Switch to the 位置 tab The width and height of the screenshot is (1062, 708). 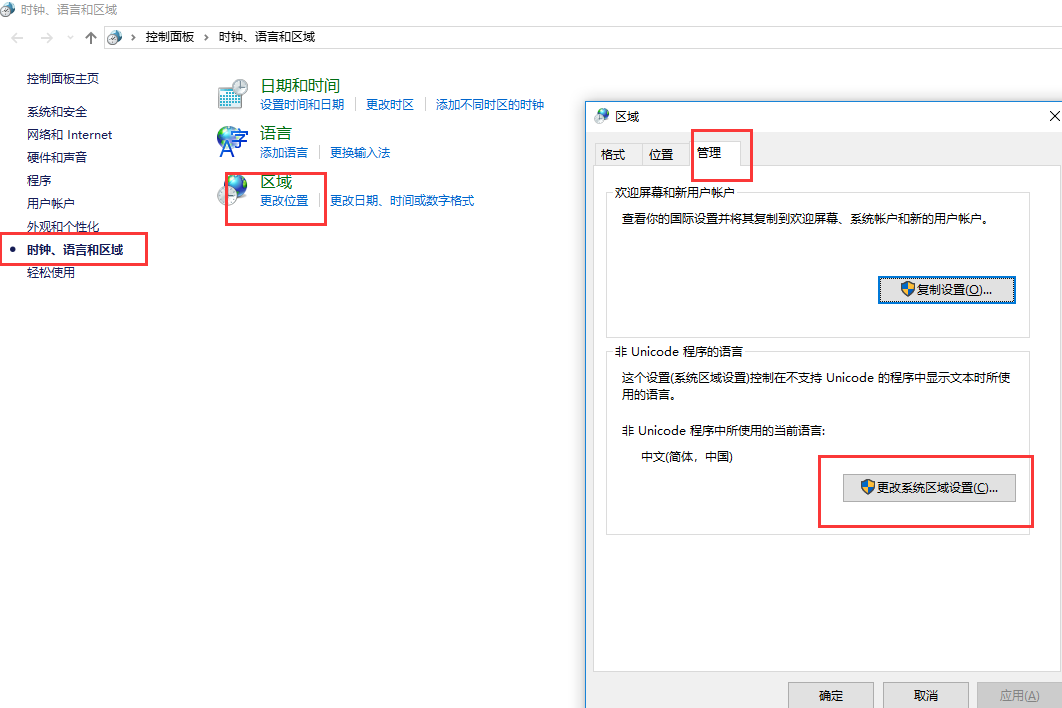click(x=660, y=154)
